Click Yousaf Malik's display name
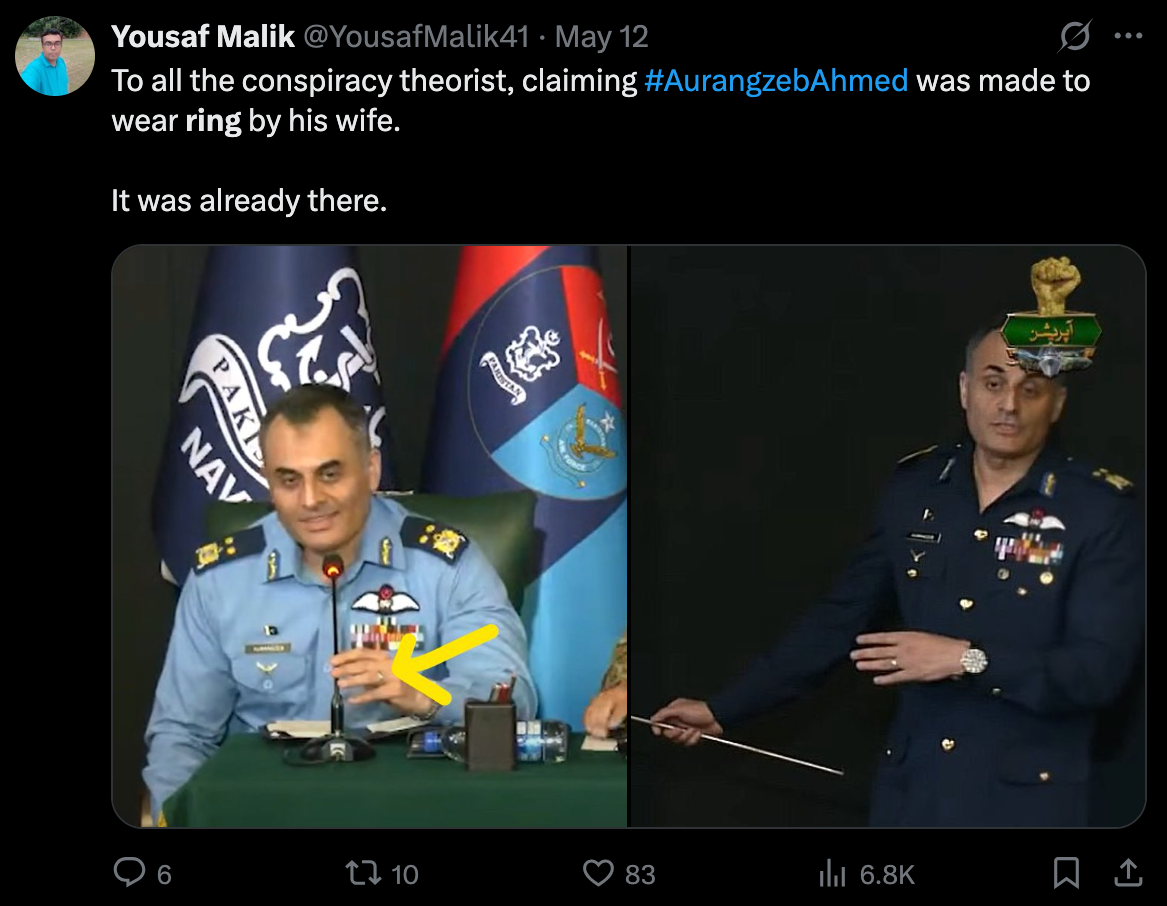Image resolution: width=1167 pixels, height=906 pixels. [203, 37]
